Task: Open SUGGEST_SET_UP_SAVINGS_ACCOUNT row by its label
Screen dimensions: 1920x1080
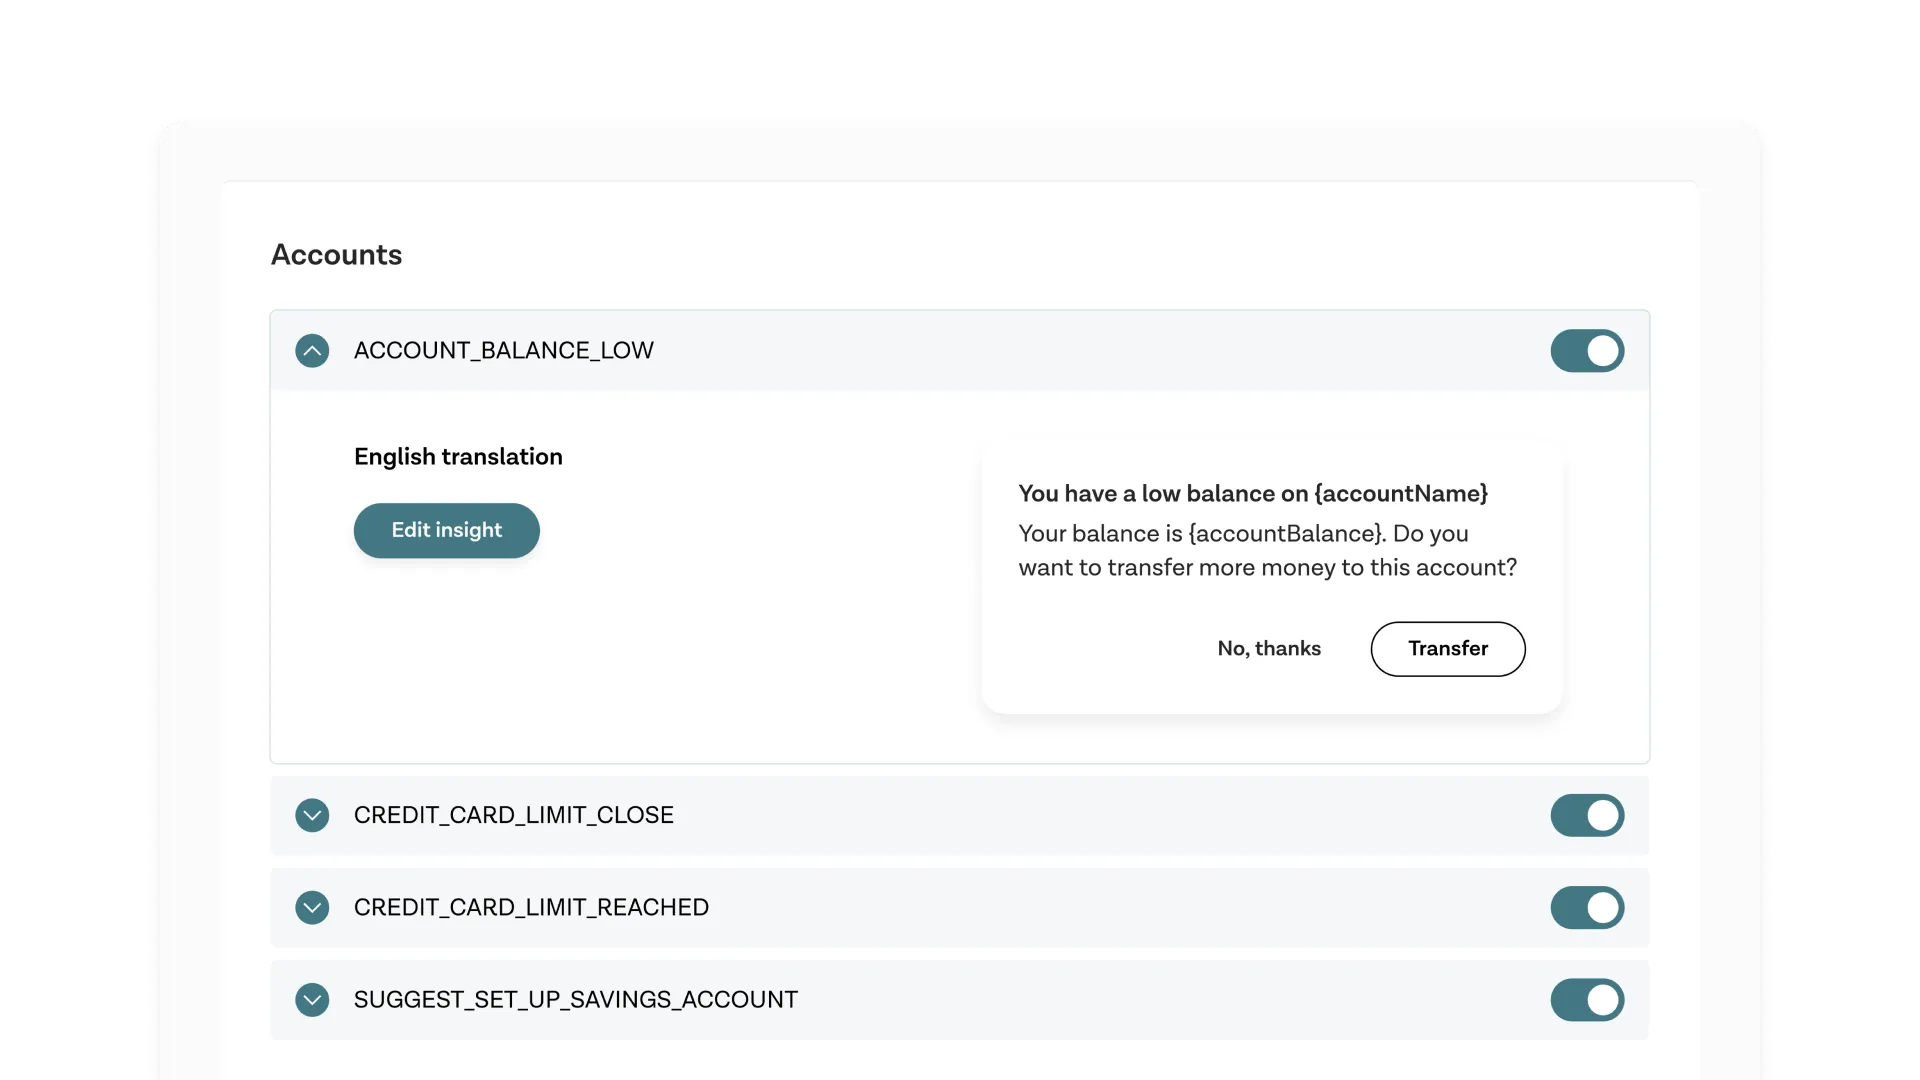Action: (575, 1000)
